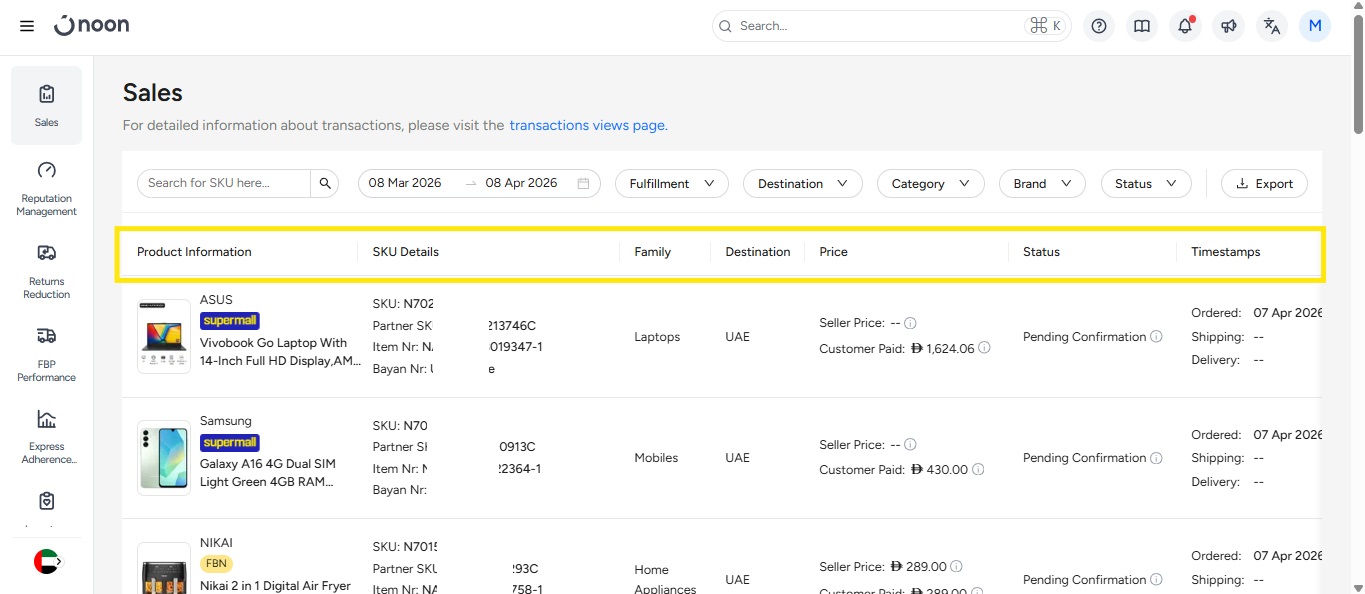Open the notifications bell
Viewport: 1365px width, 594px height.
[x=1185, y=26]
